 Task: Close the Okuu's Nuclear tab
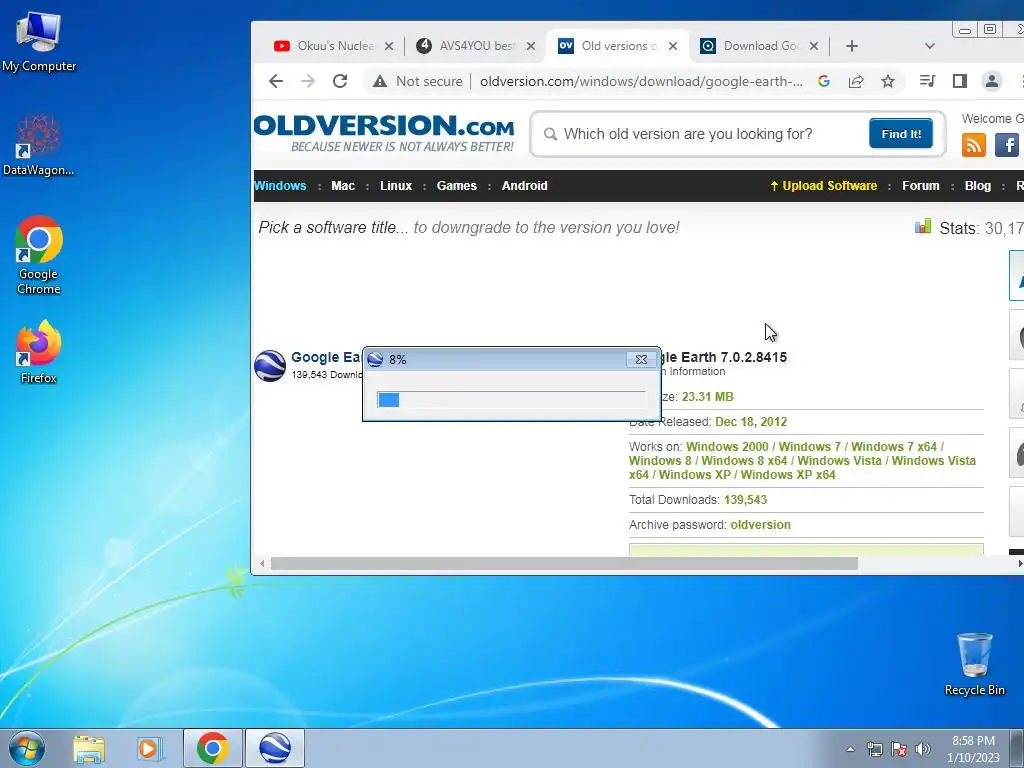(389, 46)
